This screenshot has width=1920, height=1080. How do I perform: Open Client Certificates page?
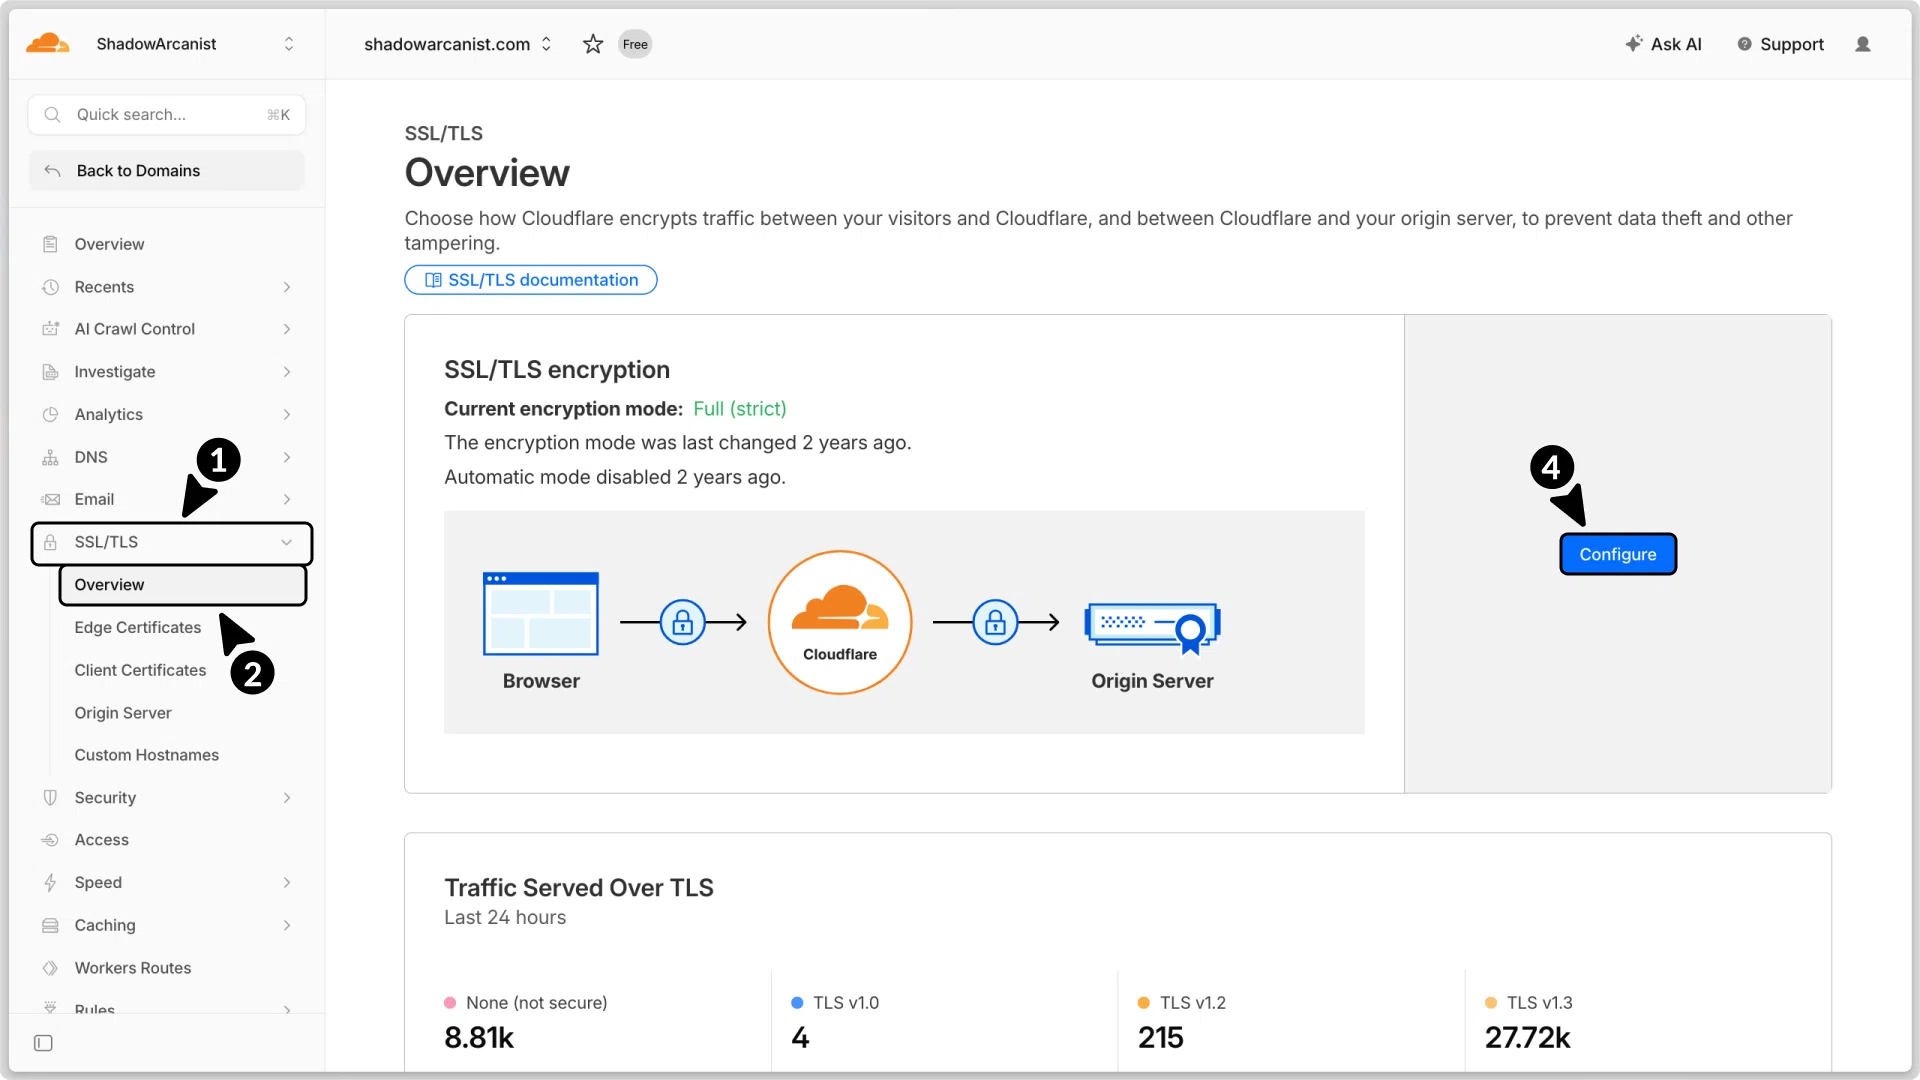140,670
